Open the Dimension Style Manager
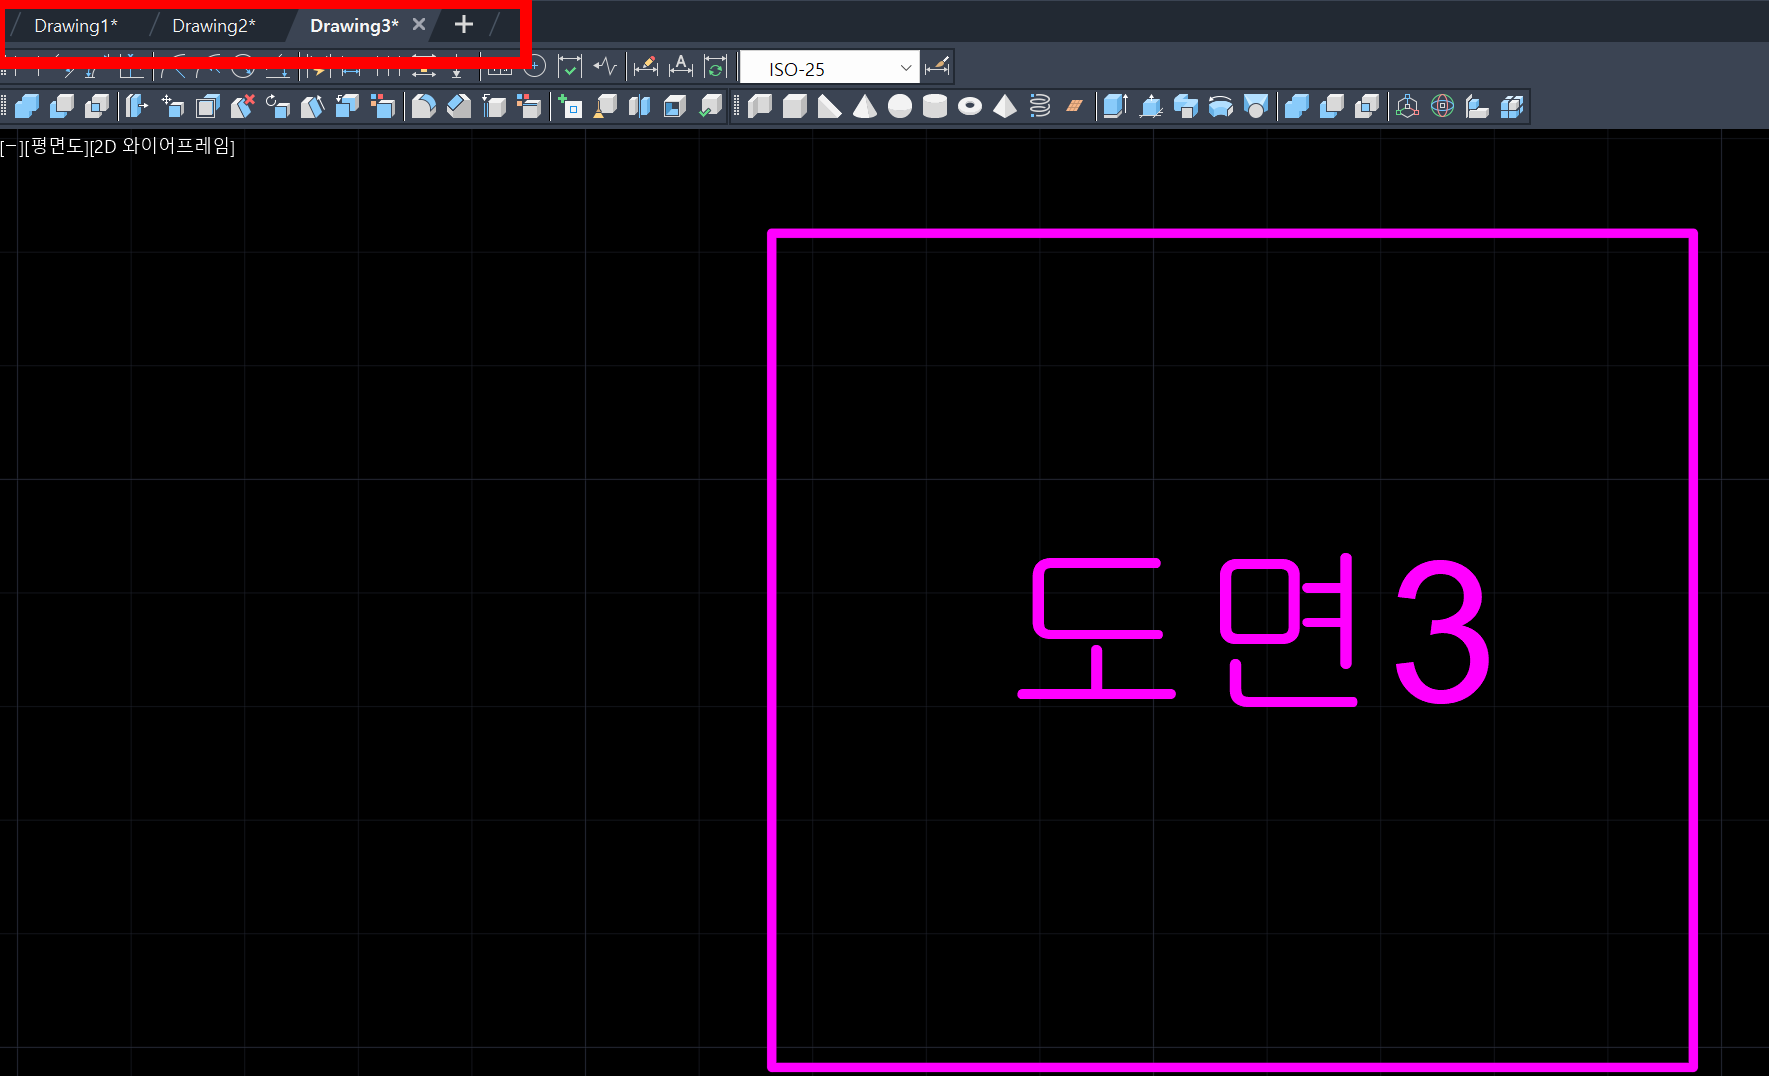The width and height of the screenshot is (1769, 1076). 938,66
